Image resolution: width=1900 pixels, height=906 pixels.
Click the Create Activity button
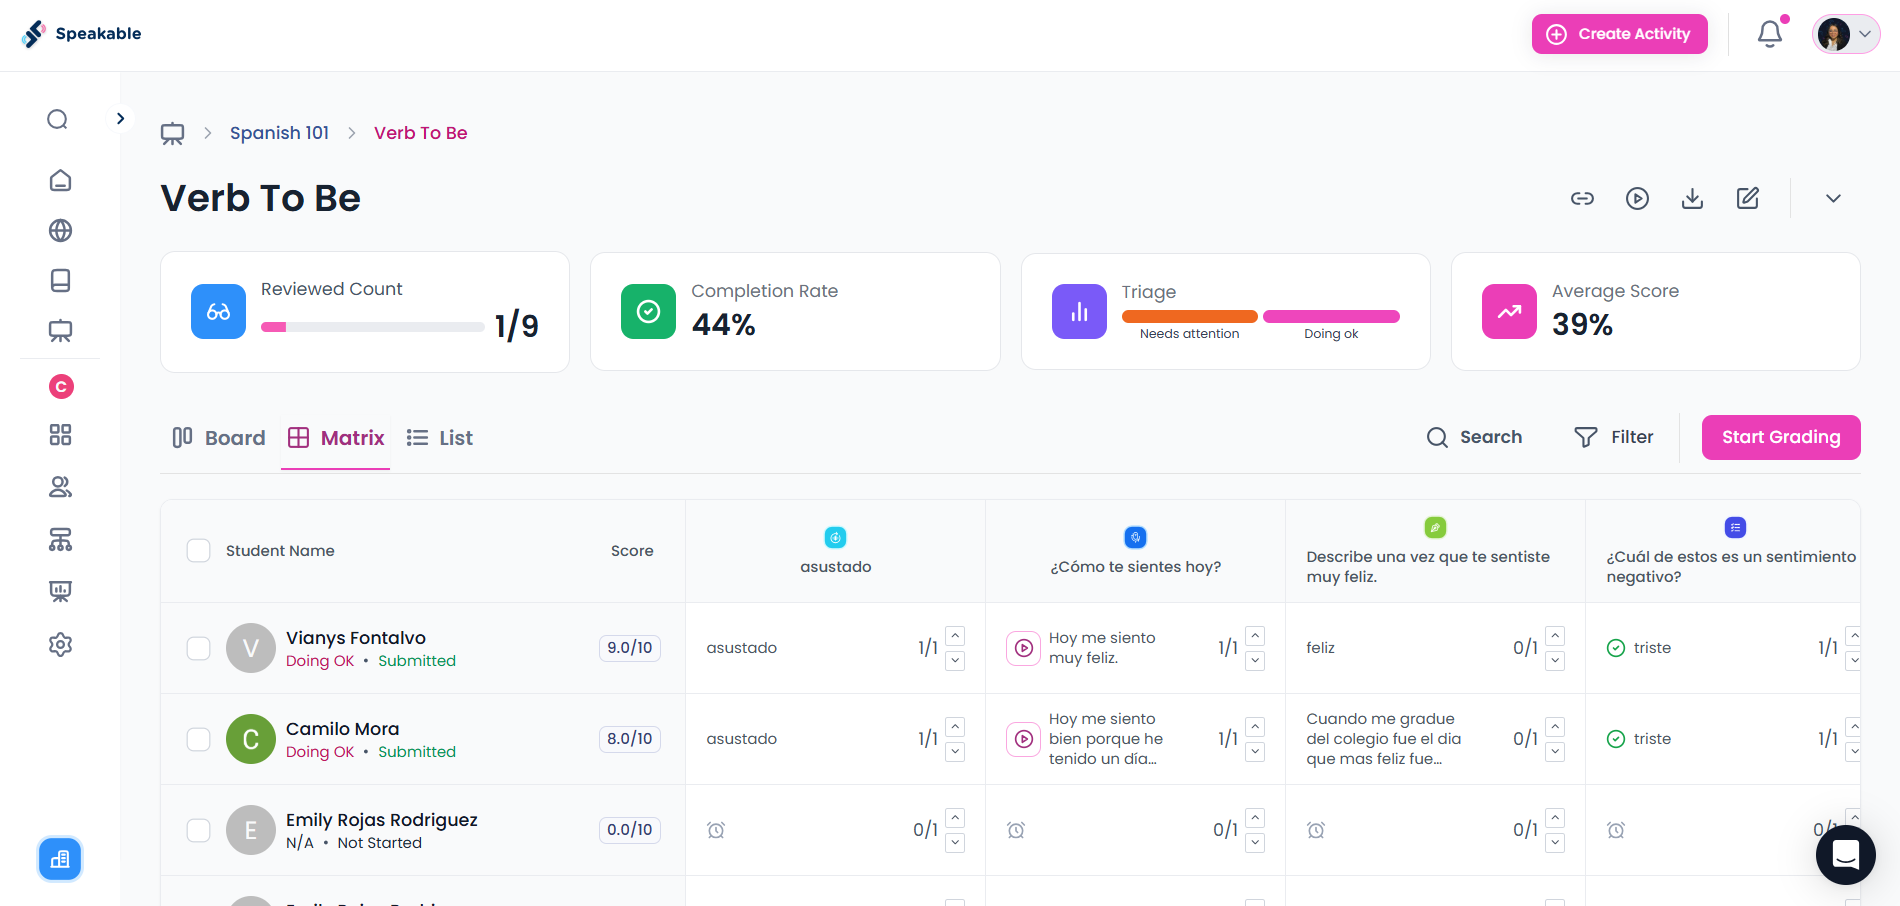coord(1619,34)
